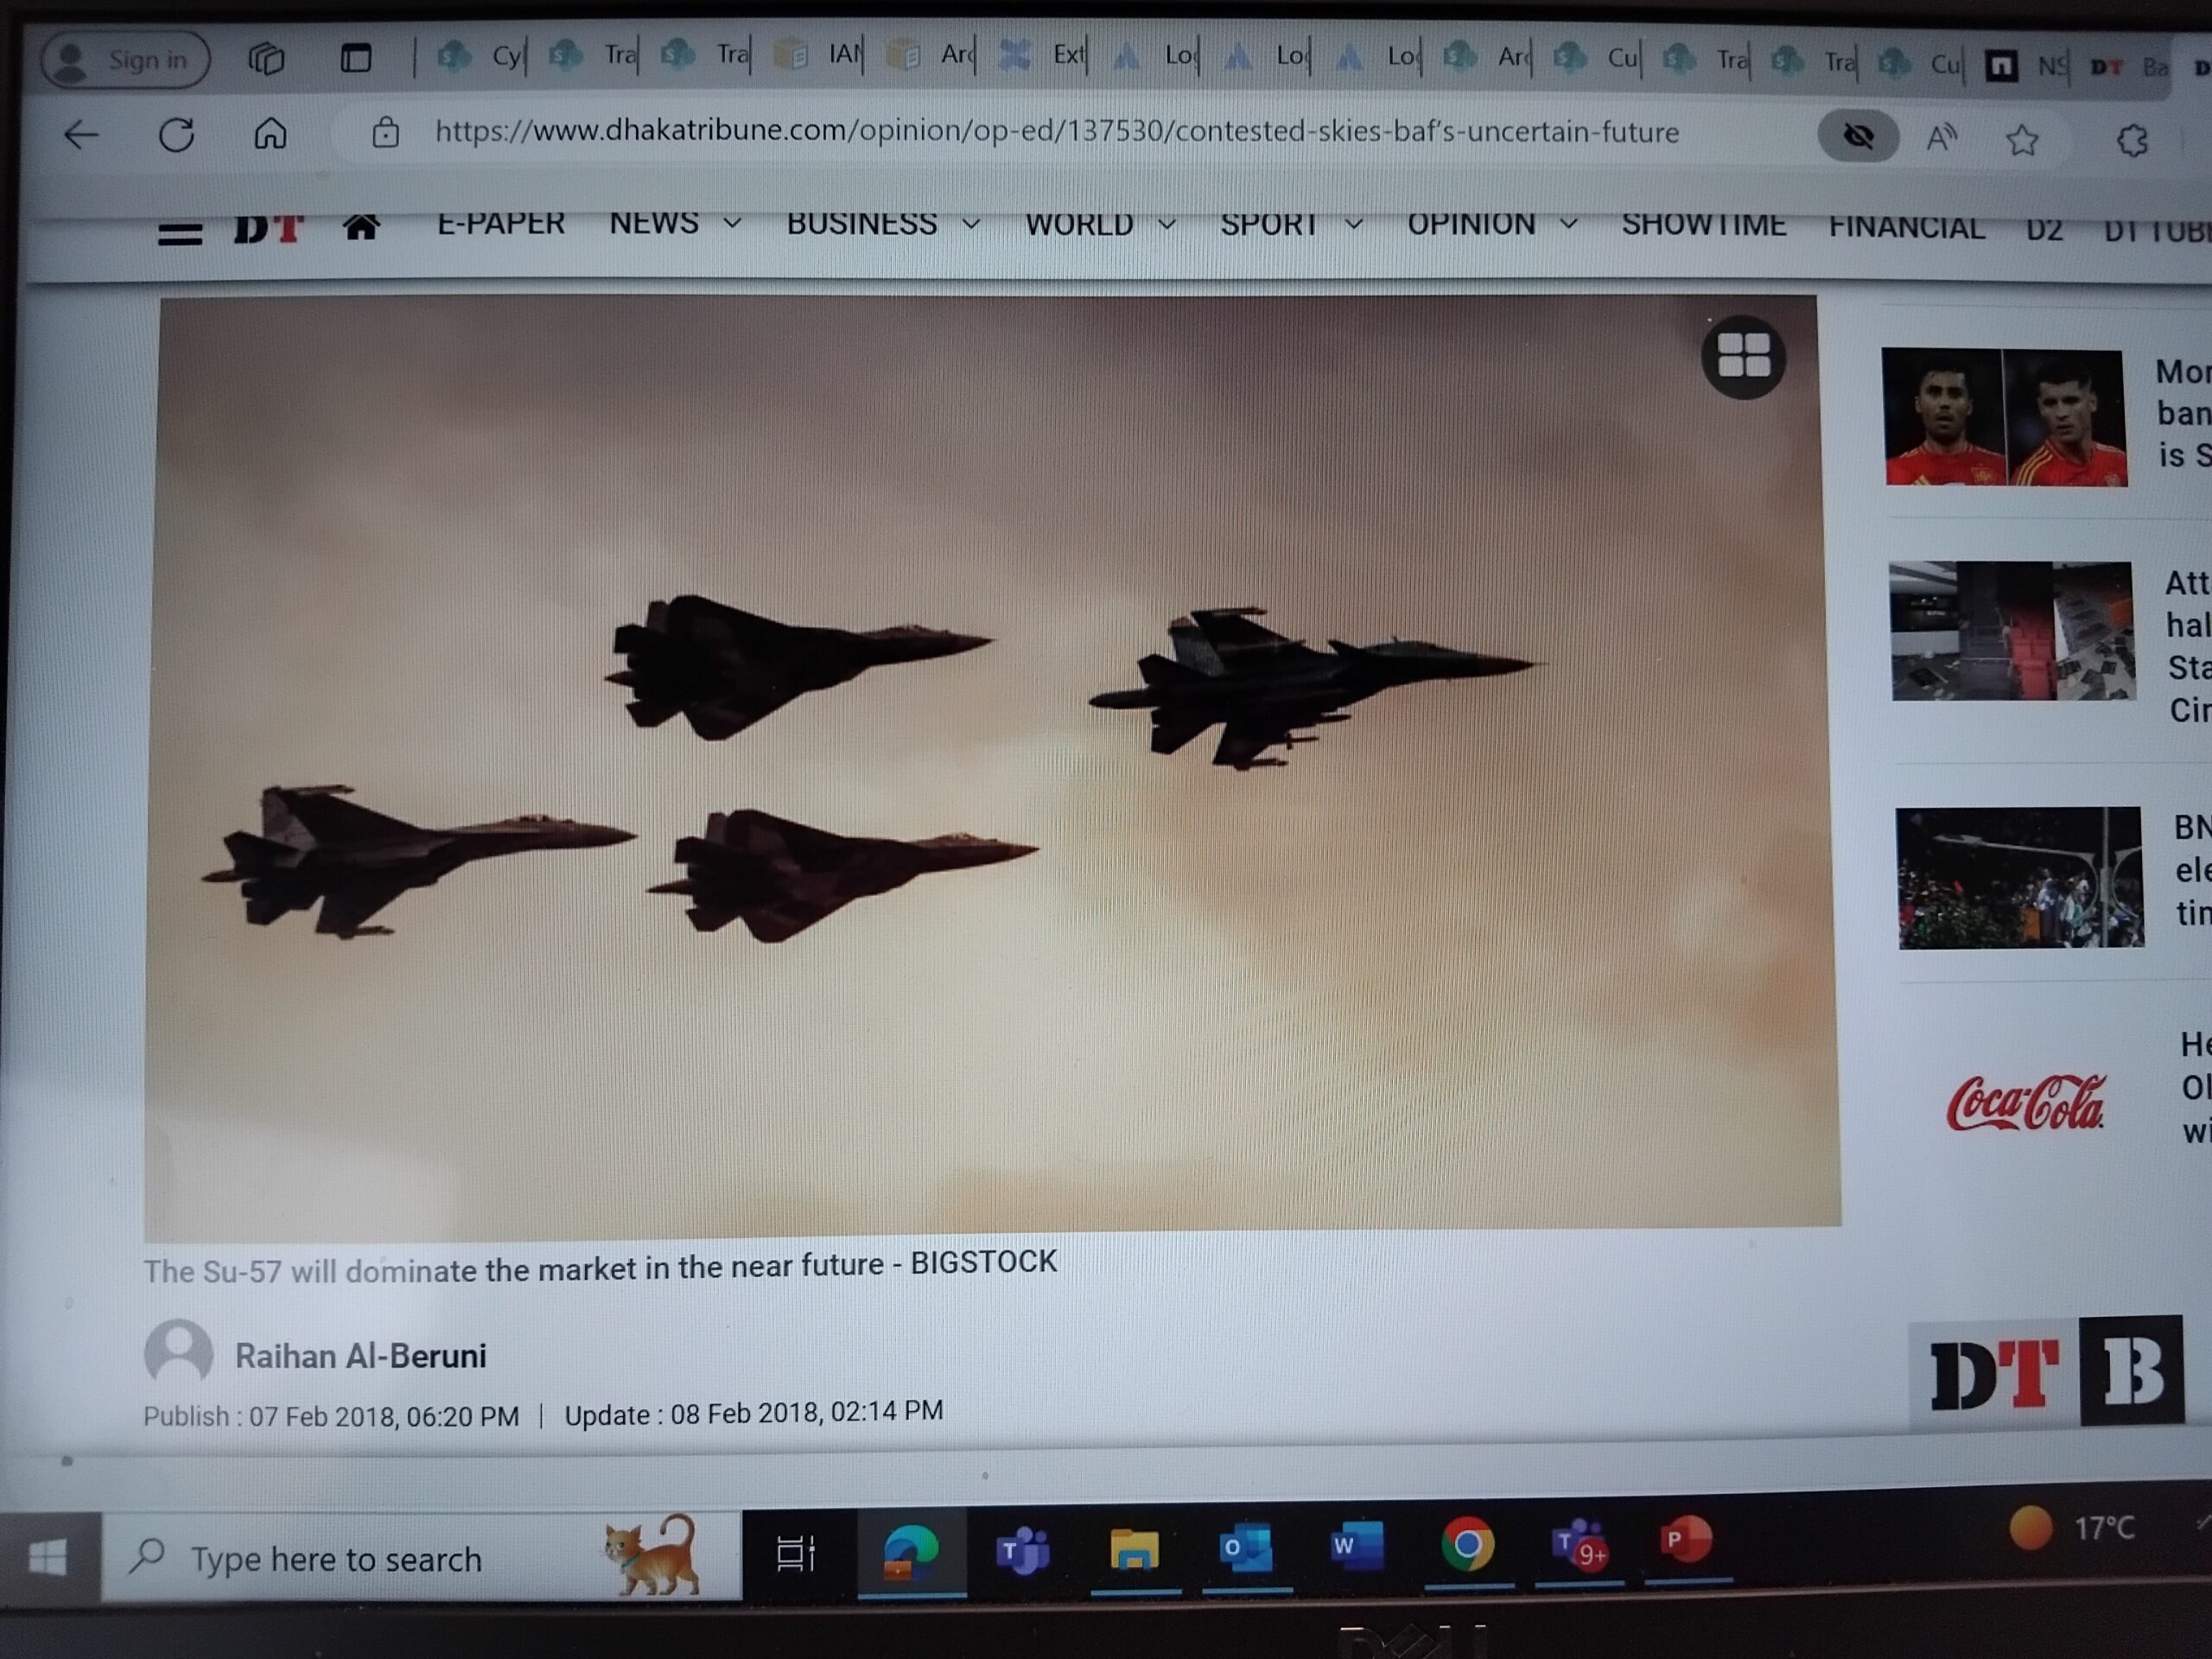Expand the SPORT dropdown chevron

[1353, 225]
